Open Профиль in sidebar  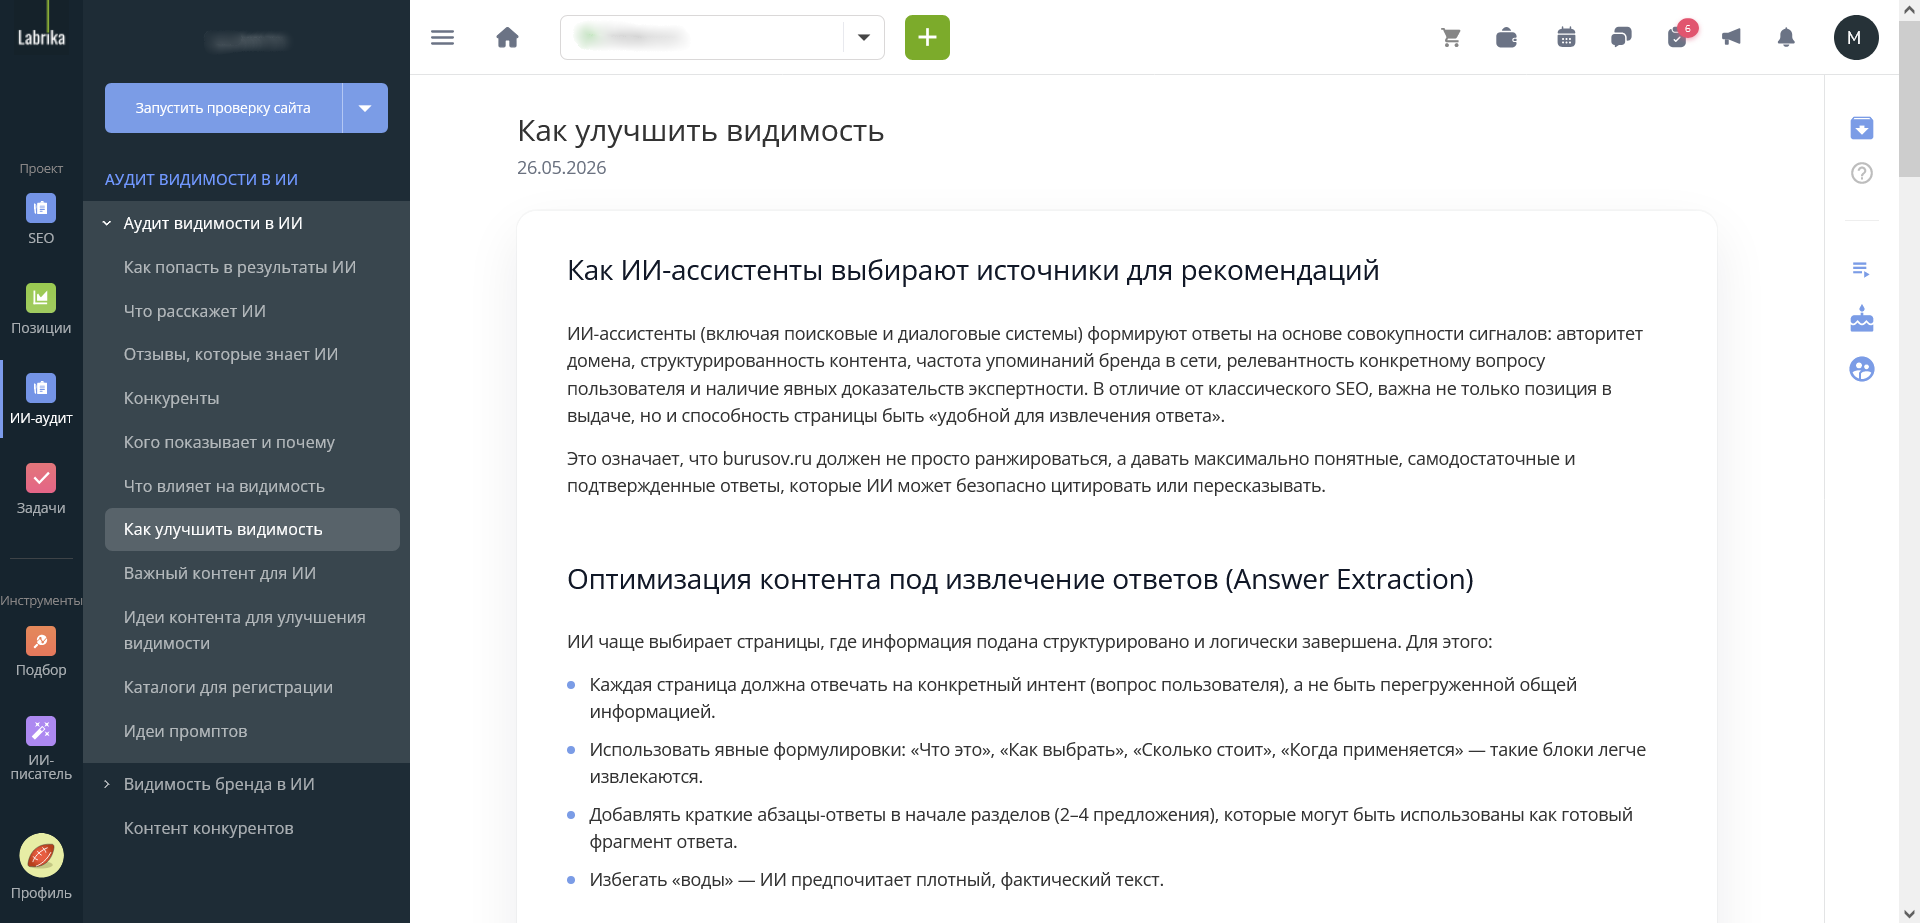[41, 867]
